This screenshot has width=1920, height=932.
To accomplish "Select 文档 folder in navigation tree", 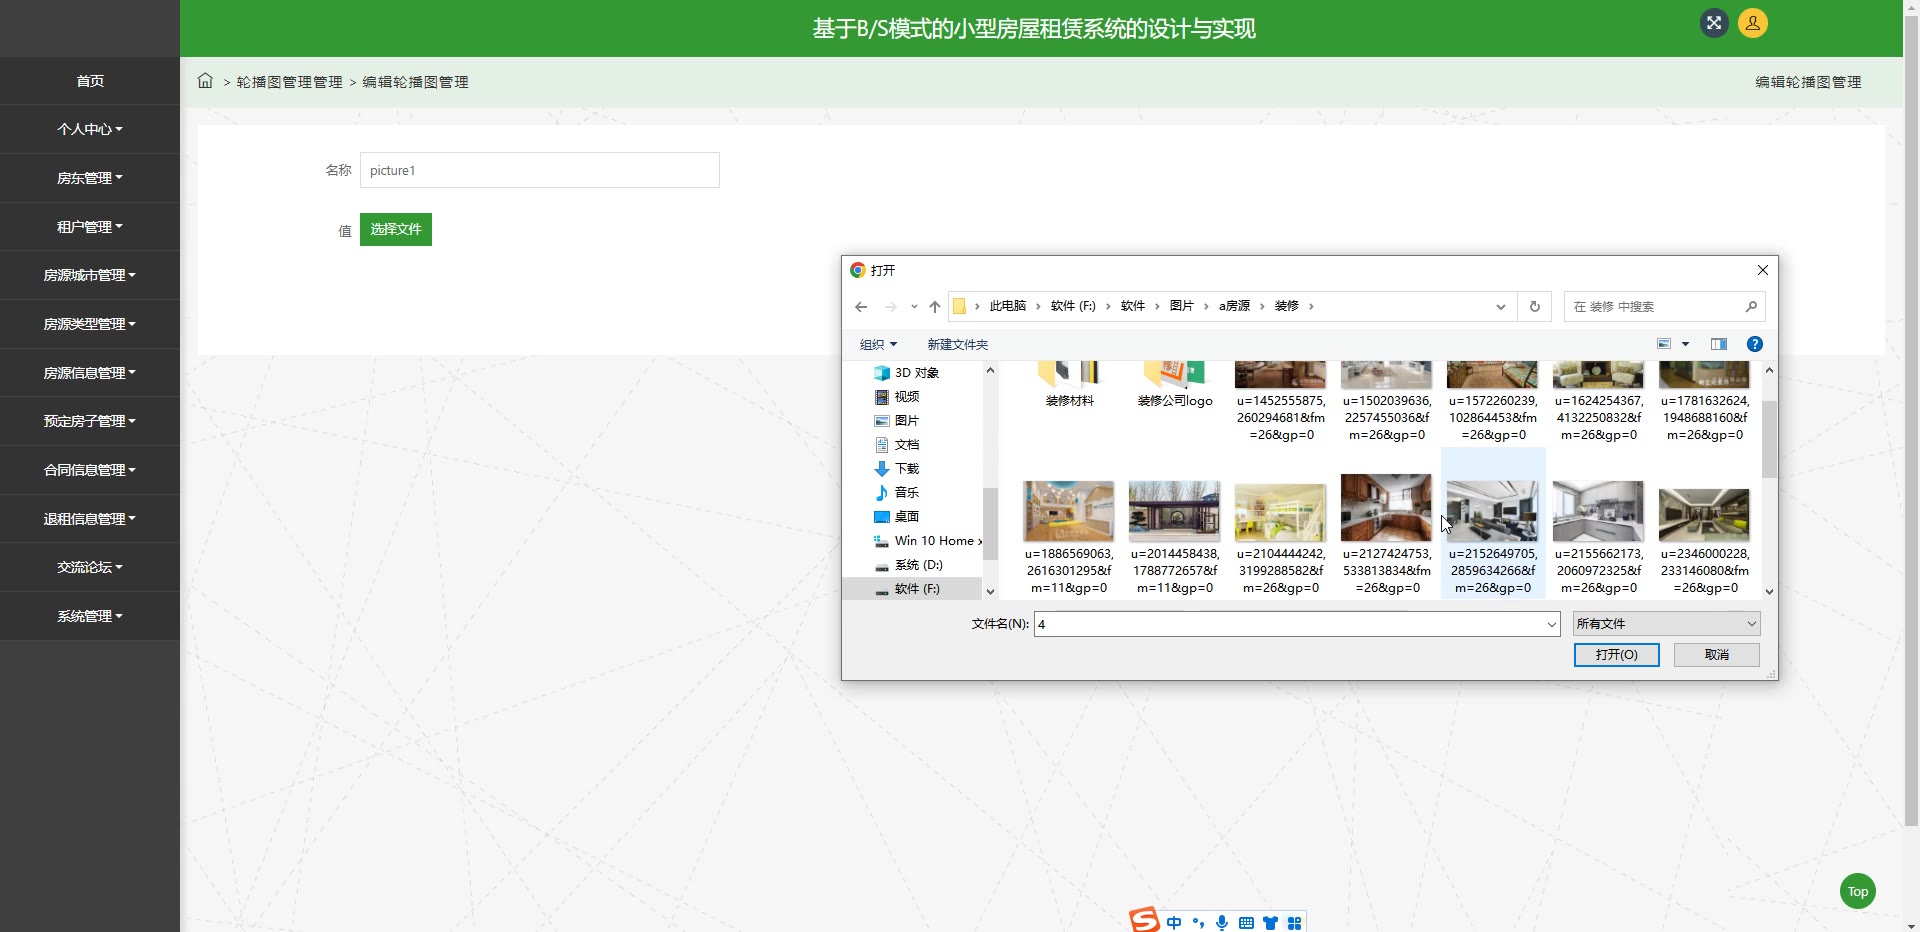I will pyautogui.click(x=897, y=445).
